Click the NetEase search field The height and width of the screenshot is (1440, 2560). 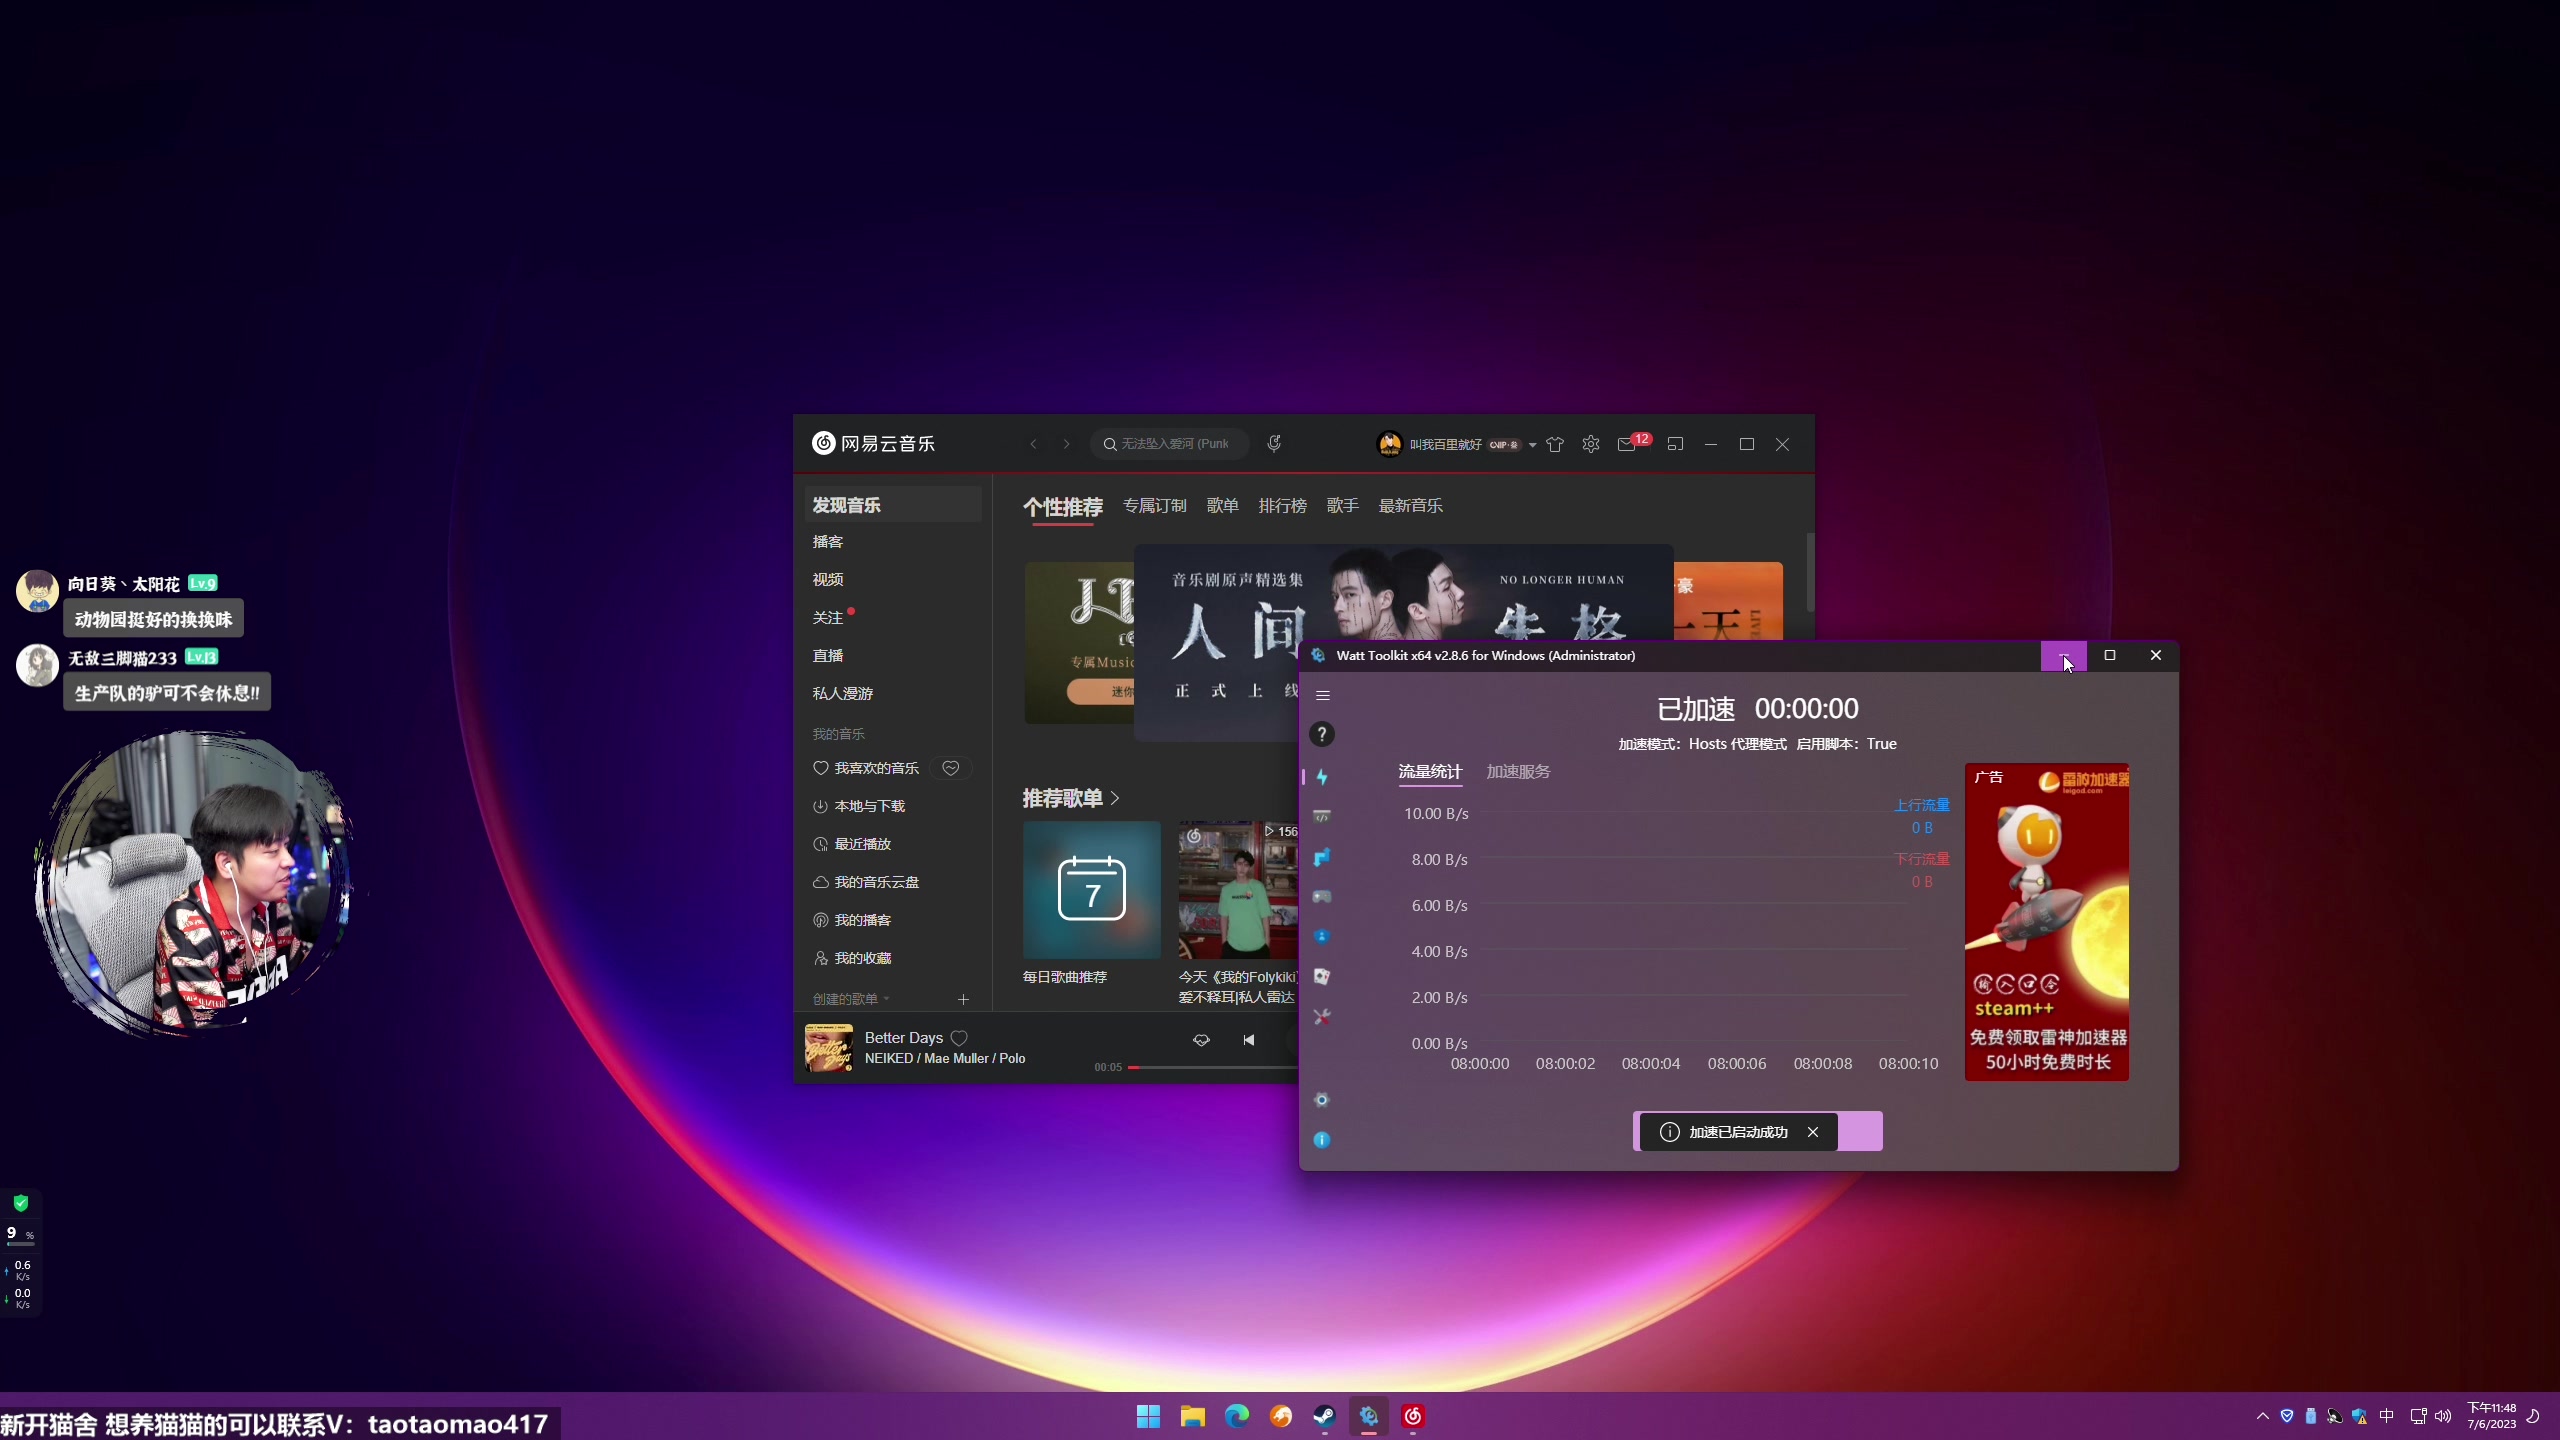point(1170,444)
